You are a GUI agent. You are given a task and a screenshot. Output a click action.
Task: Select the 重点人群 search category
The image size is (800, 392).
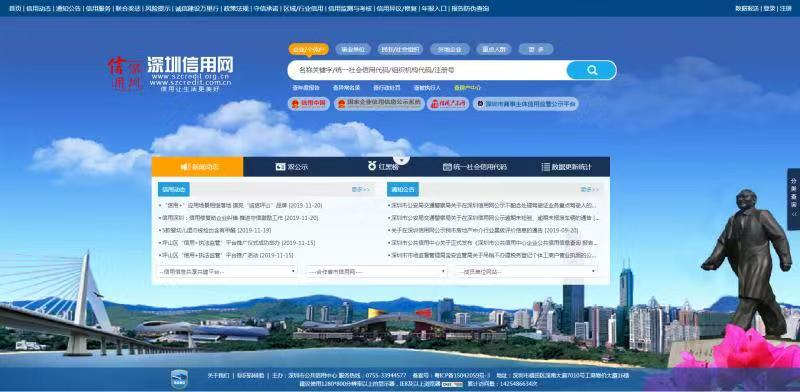pos(494,50)
